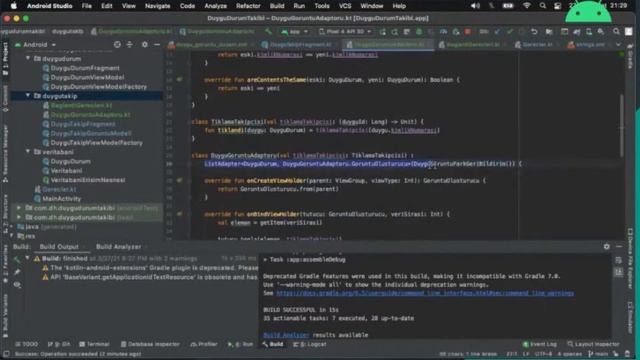The height and width of the screenshot is (360, 640).
Task: Click the red Stop button in toolbar
Action: point(468,31)
